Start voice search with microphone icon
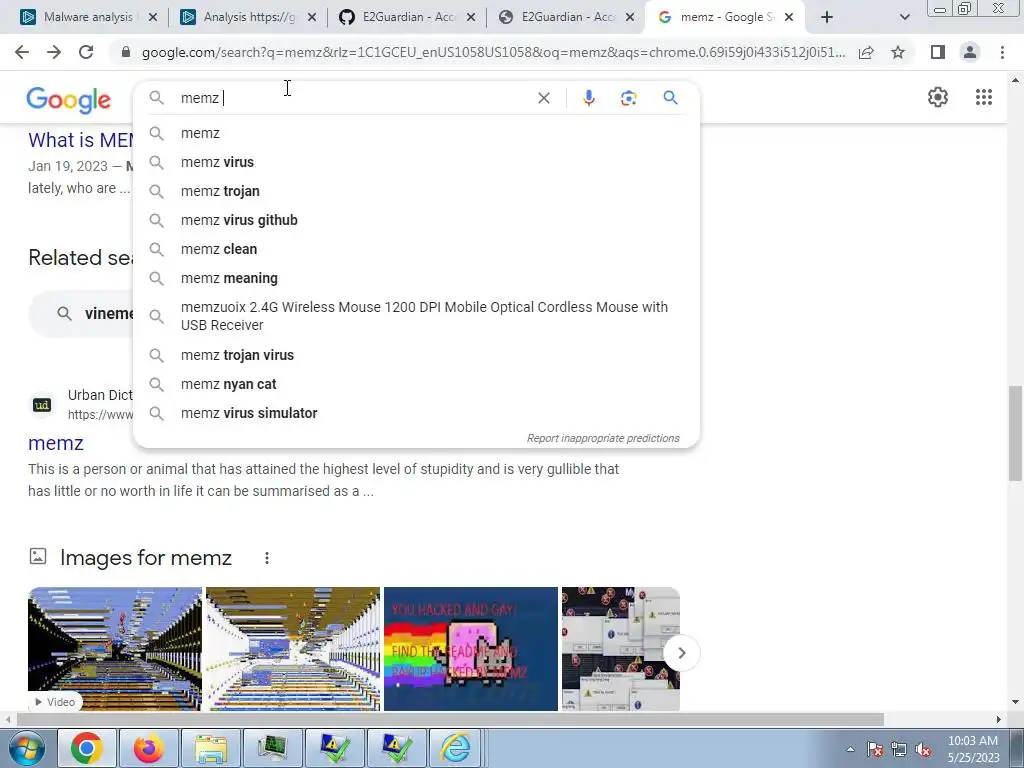Viewport: 1024px width, 768px height. click(x=588, y=98)
